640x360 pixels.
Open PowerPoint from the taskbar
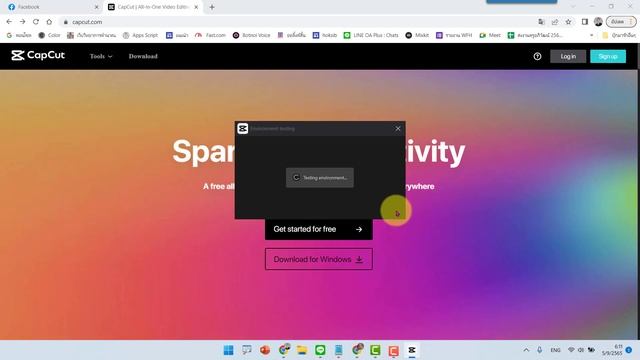click(x=265, y=350)
